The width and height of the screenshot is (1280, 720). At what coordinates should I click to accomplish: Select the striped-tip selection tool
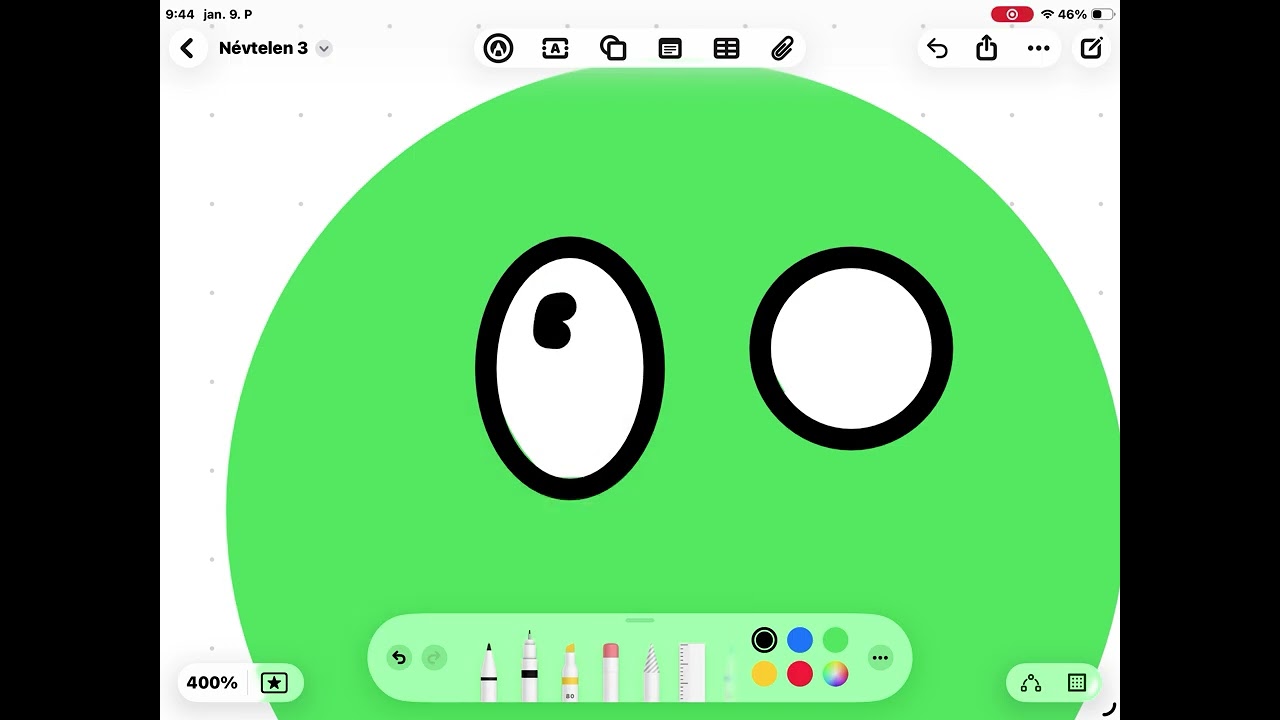click(652, 672)
